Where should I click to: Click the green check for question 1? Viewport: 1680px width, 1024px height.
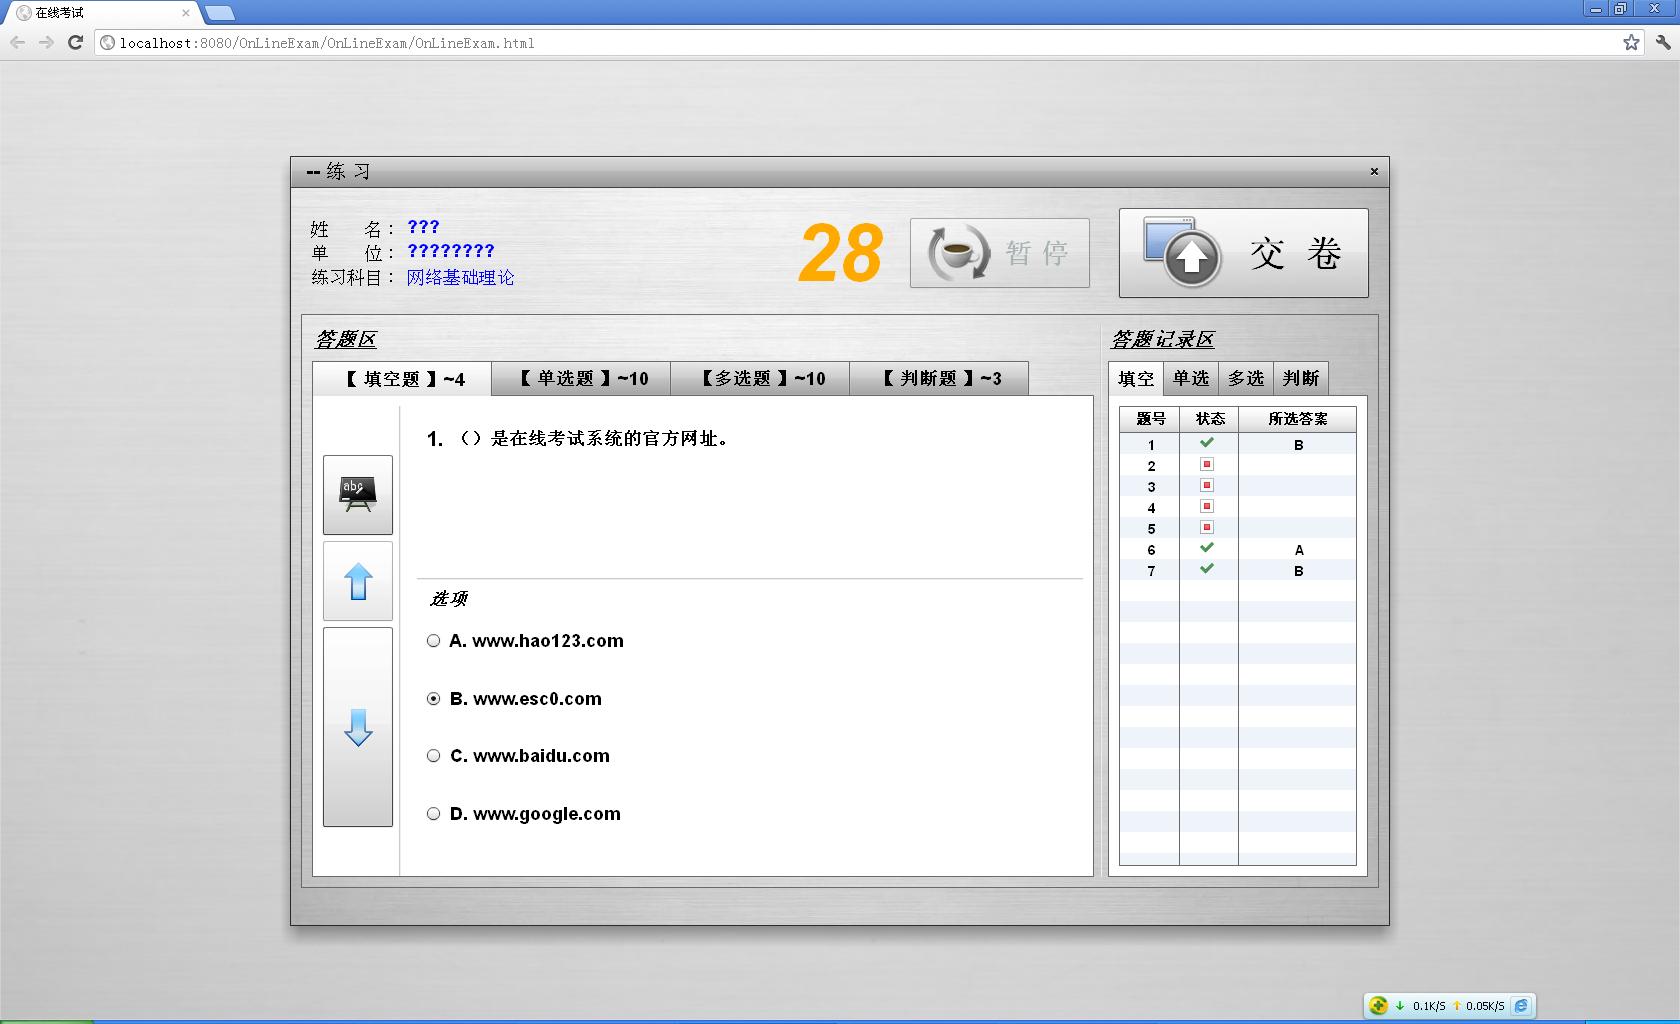pos(1208,444)
